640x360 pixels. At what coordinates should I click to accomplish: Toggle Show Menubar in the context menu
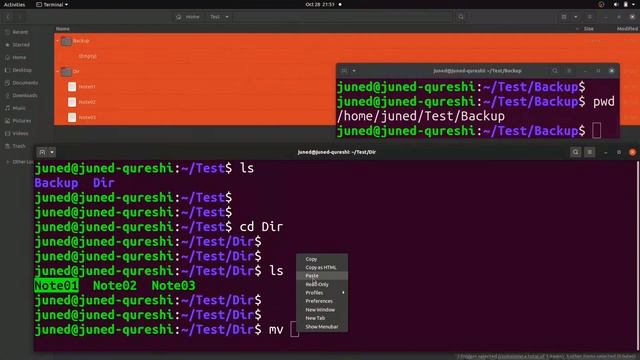pyautogui.click(x=322, y=327)
